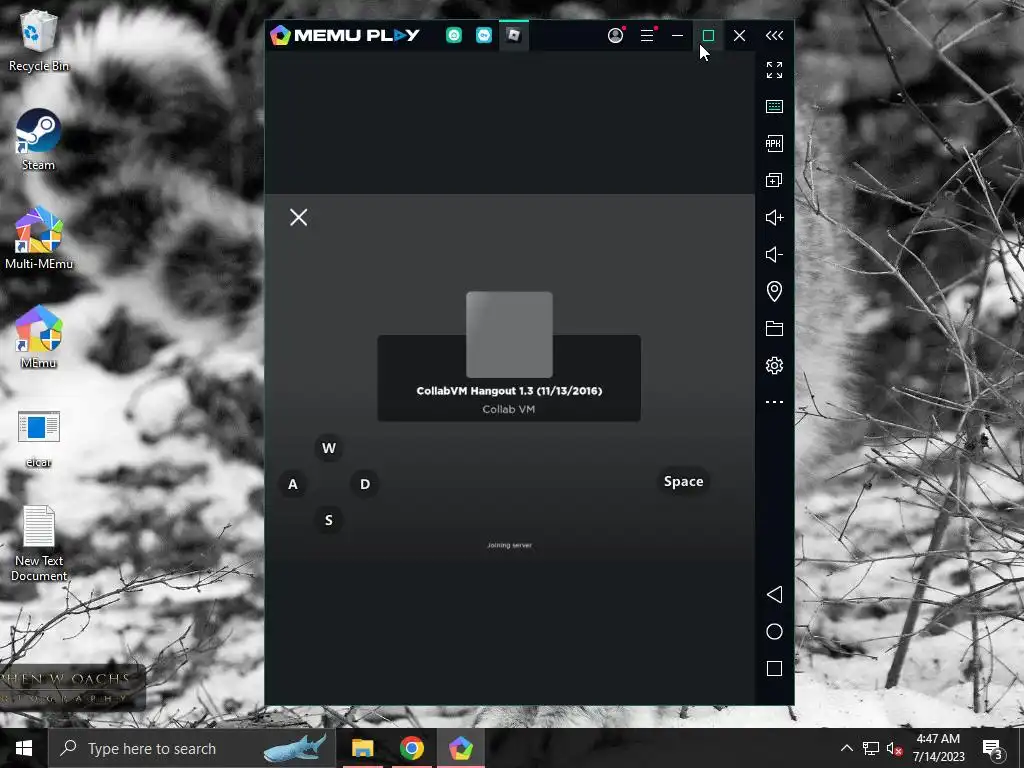This screenshot has width=1024, height=768.
Task: Click the MEmu taskbar icon
Action: click(460, 748)
